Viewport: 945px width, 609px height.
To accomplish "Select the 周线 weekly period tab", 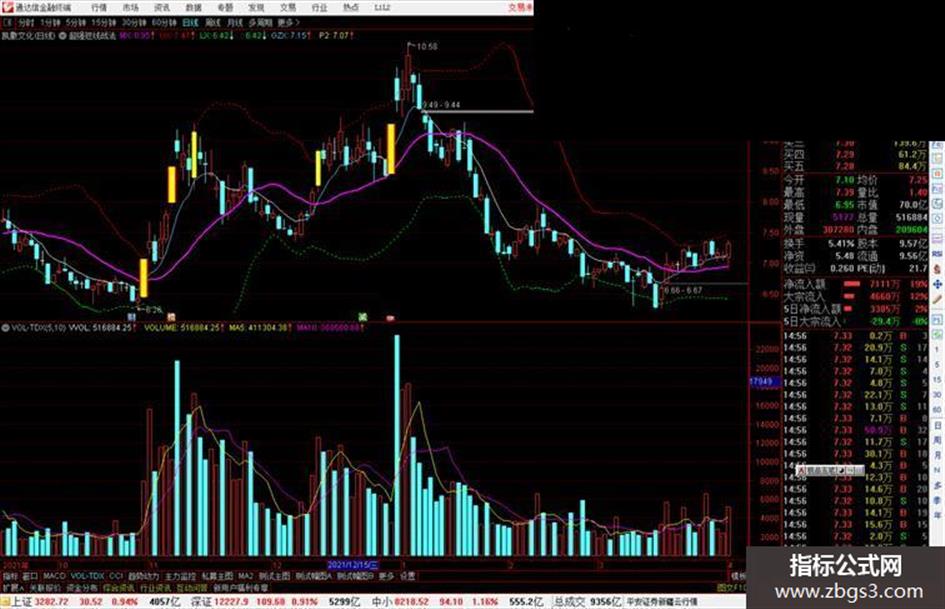I will [x=213, y=23].
